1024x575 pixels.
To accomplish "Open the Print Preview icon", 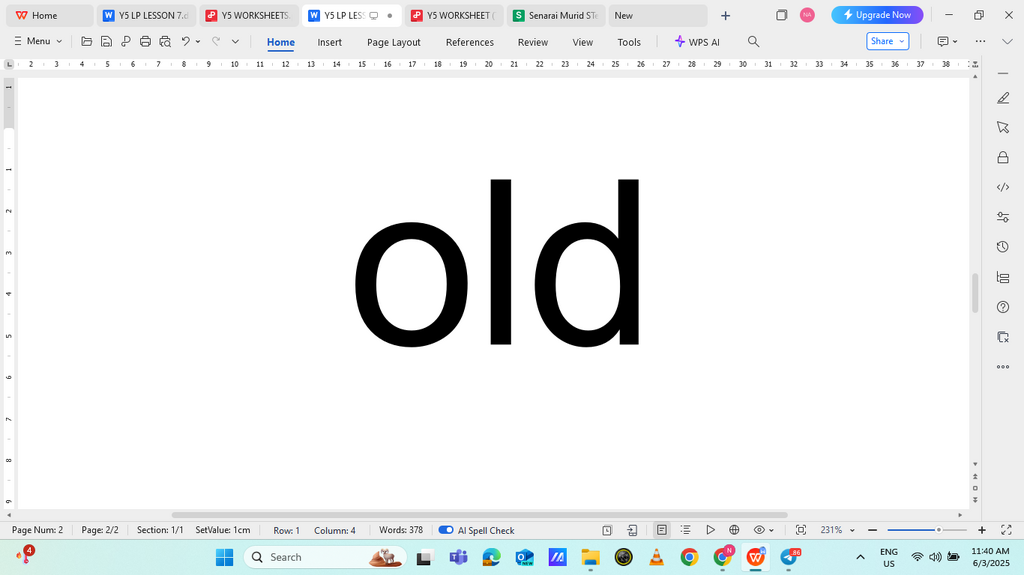I will (165, 41).
